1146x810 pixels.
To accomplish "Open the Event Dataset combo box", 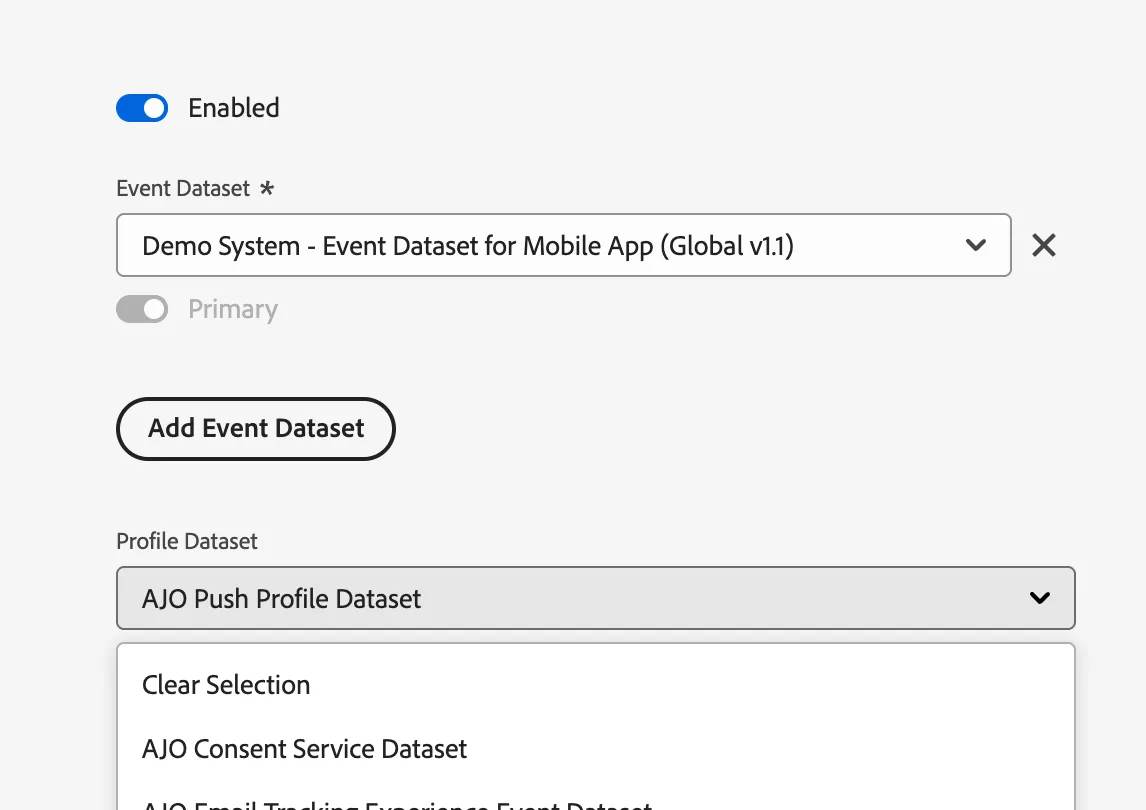I will (563, 246).
